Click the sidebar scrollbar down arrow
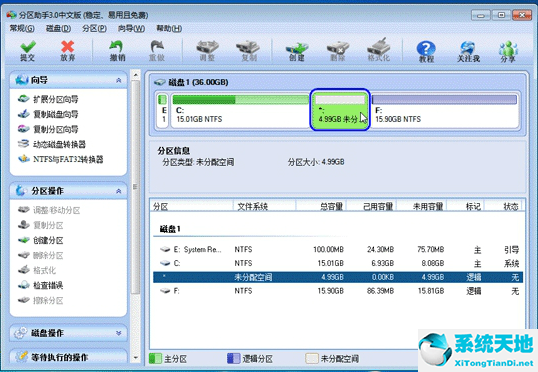The image size is (538, 372). point(136,357)
